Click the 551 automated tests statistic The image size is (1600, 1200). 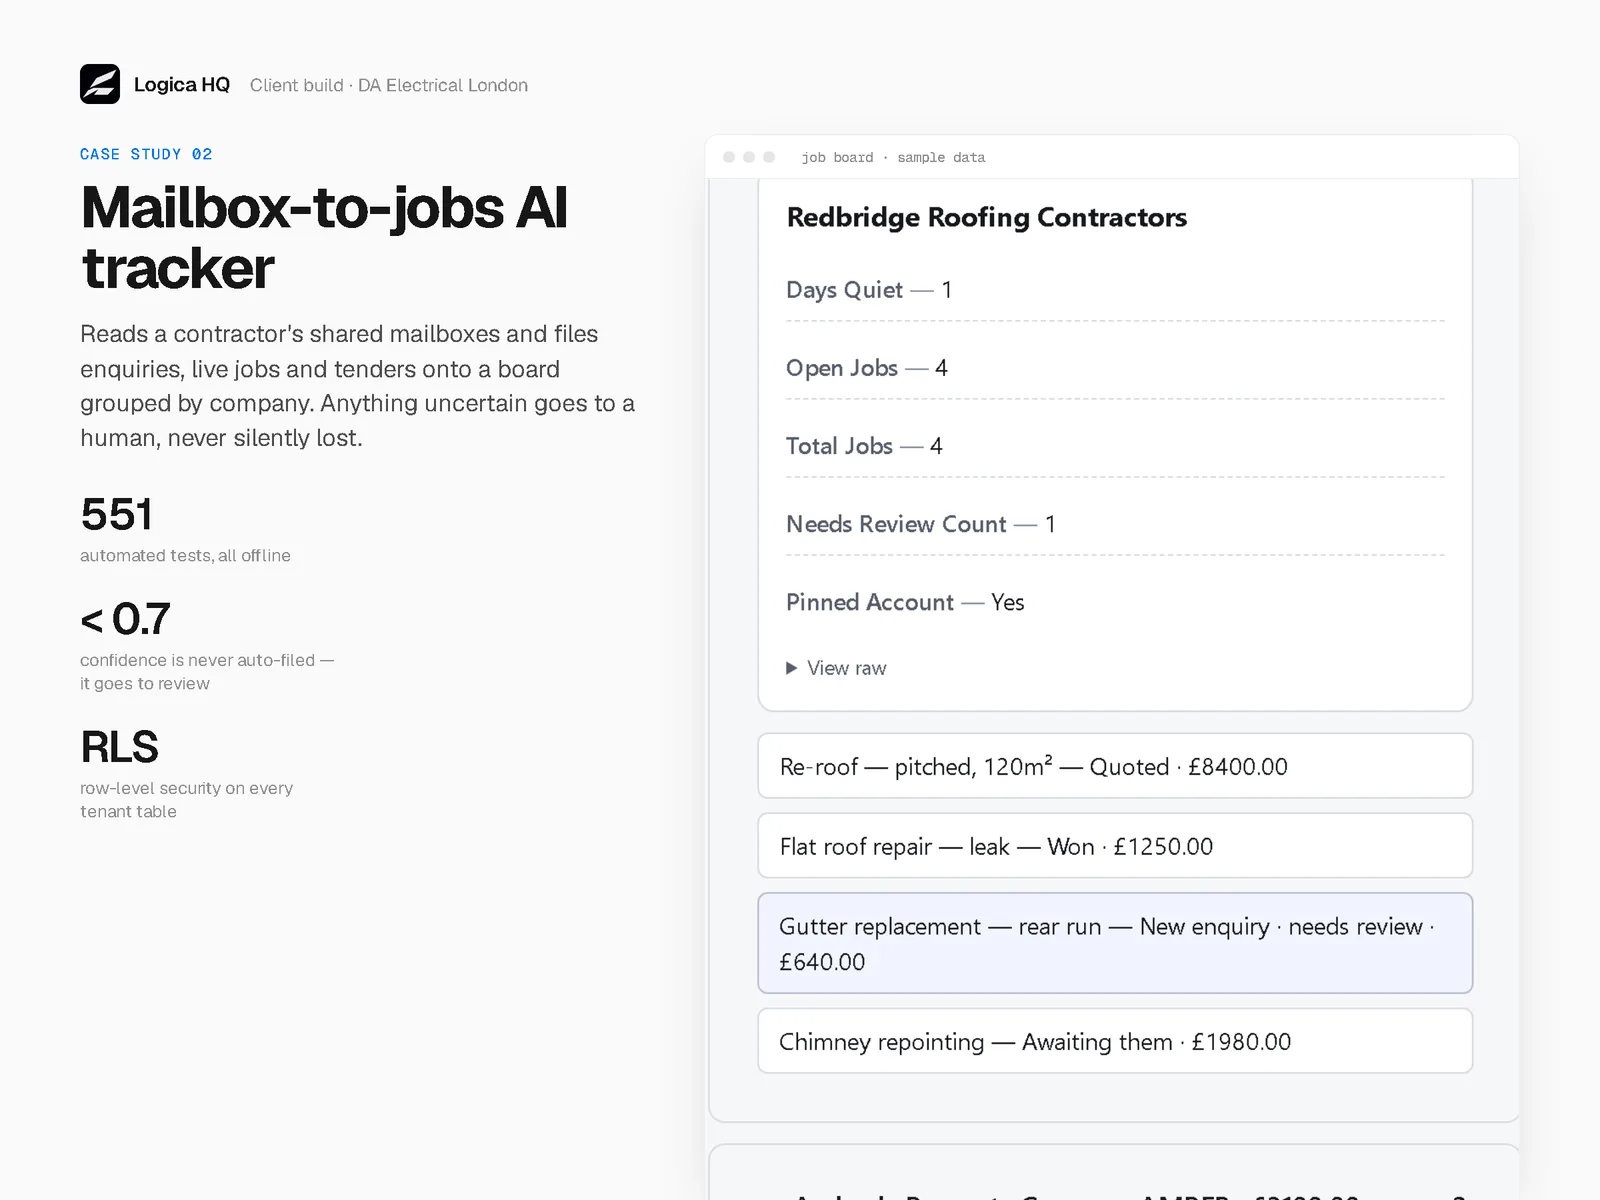point(185,529)
